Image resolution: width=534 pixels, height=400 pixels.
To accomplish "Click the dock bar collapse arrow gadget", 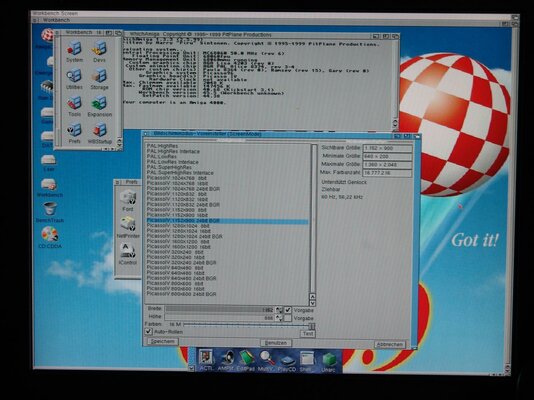I will coord(191,368).
